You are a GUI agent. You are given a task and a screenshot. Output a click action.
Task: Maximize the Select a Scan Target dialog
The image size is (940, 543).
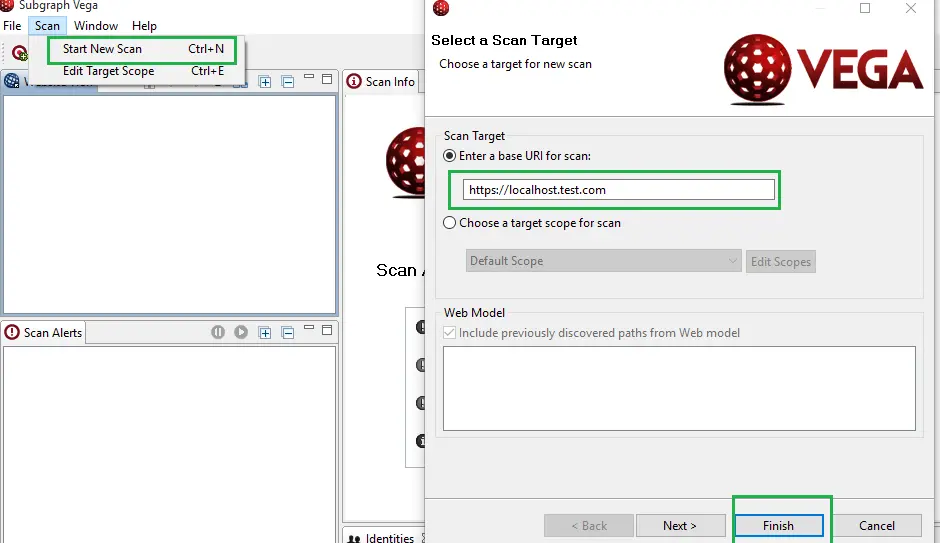click(x=865, y=8)
